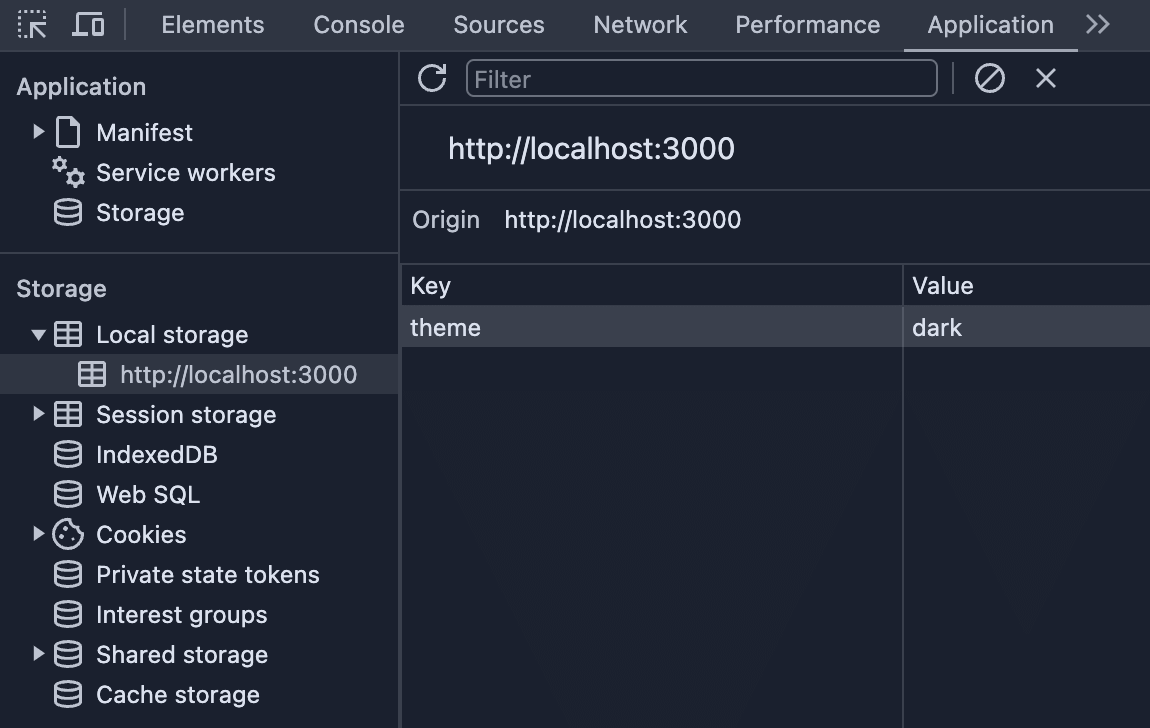The height and width of the screenshot is (728, 1150).
Task: Click the IndexedDB database icon
Action: click(67, 454)
